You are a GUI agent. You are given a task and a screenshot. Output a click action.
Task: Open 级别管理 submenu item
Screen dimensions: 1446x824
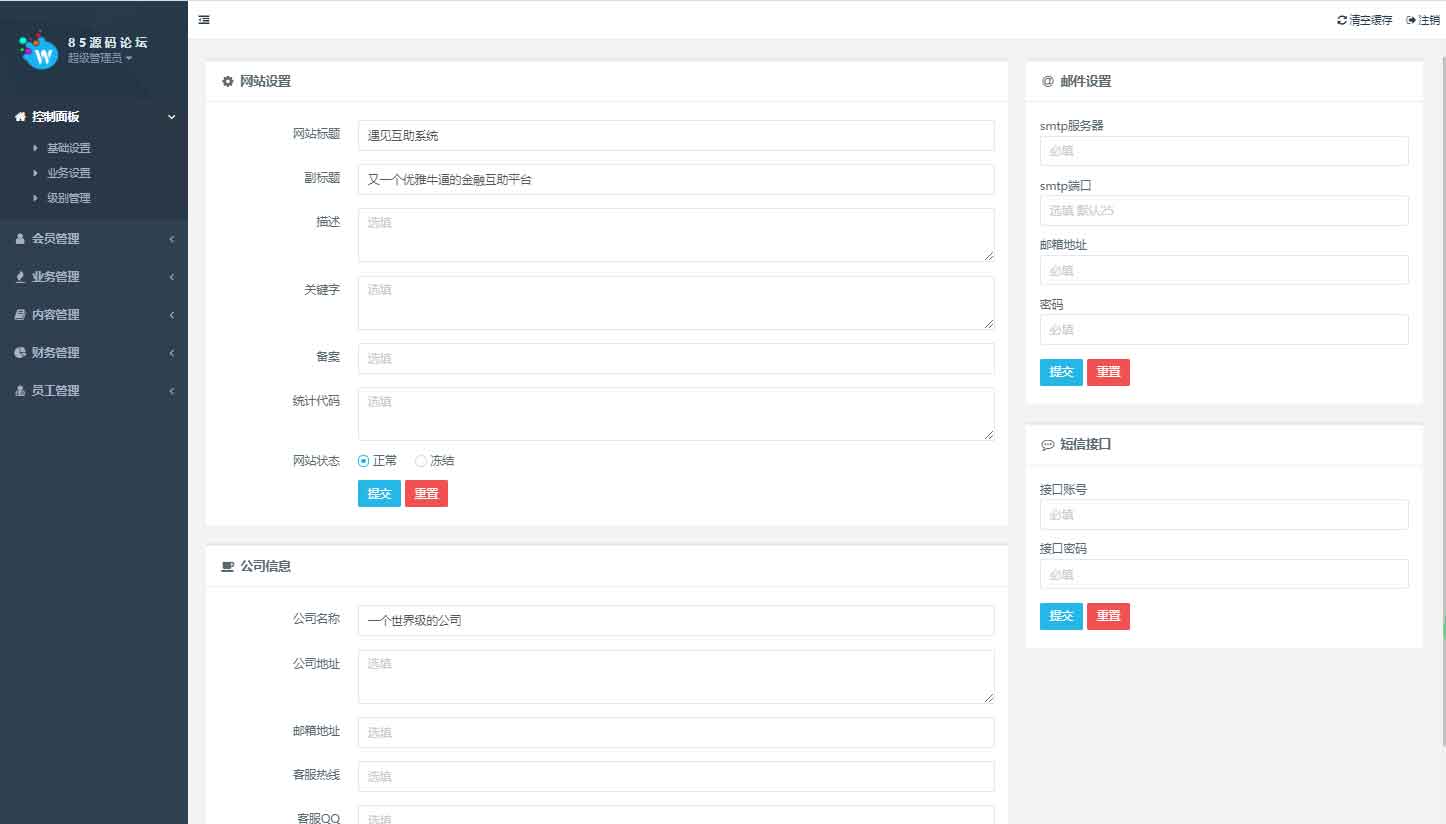(x=69, y=198)
